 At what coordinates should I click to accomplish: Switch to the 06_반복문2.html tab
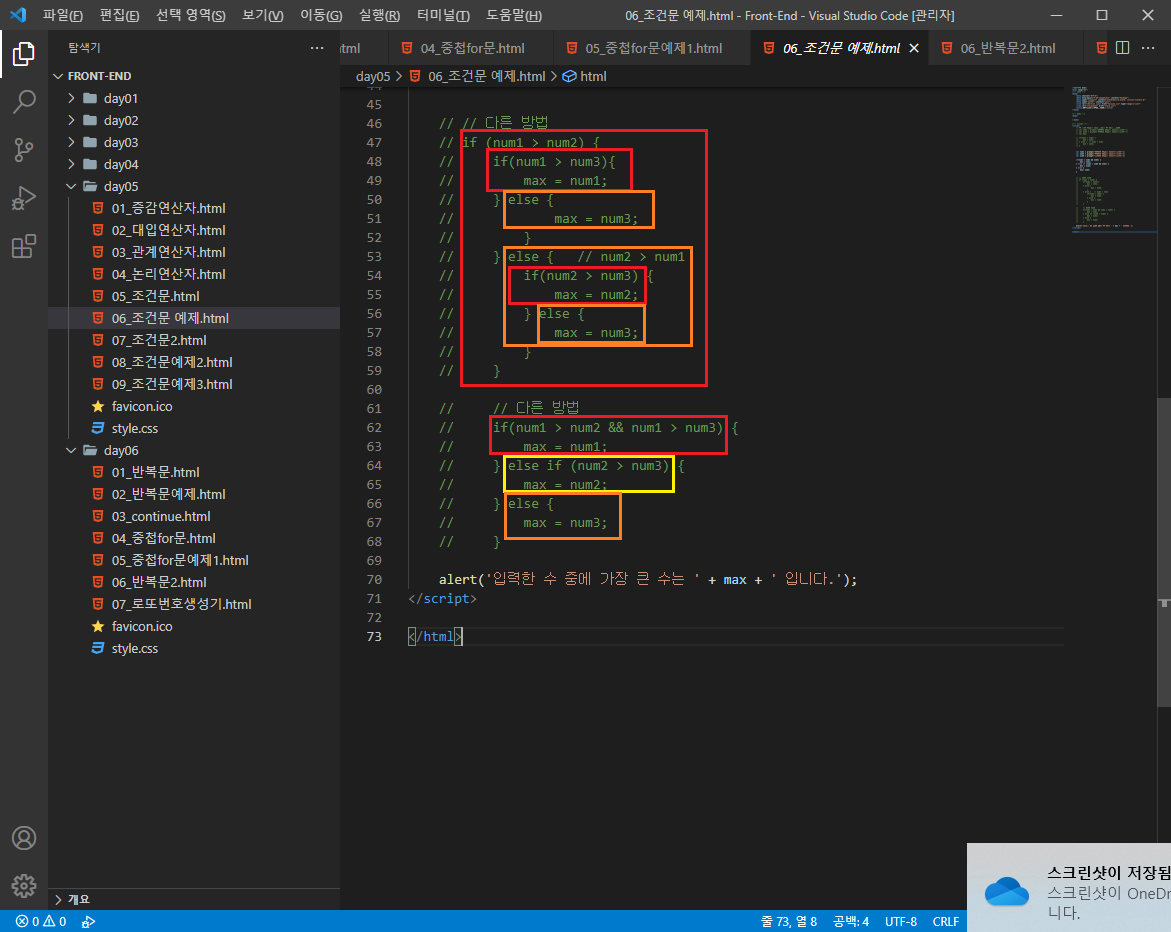(1007, 48)
